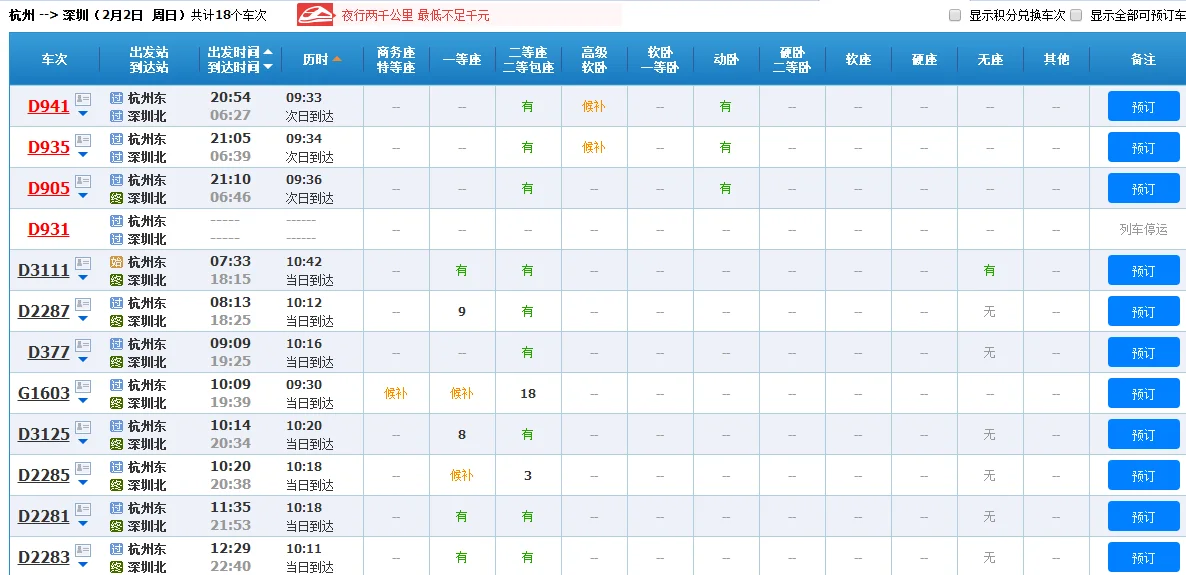Click the green terminal icon for G1603 深圳北
The image size is (1186, 575).
coord(116,403)
